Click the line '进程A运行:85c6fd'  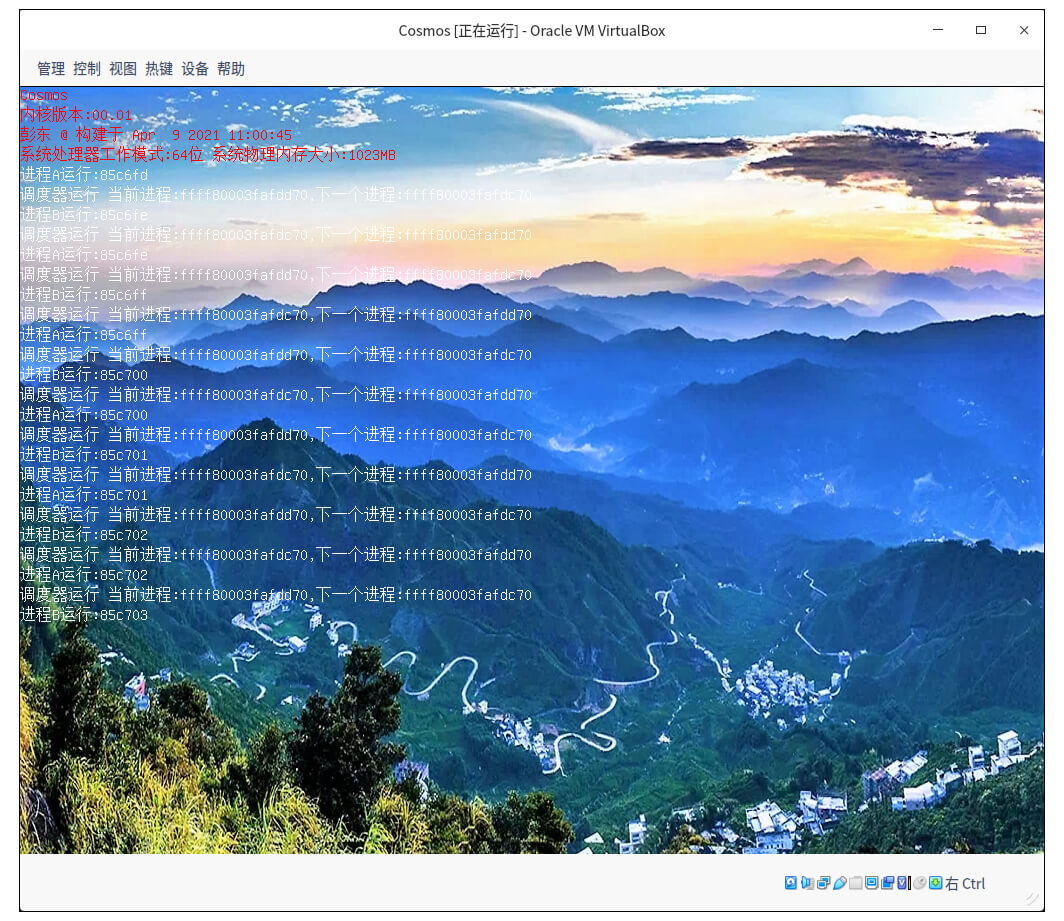[84, 175]
